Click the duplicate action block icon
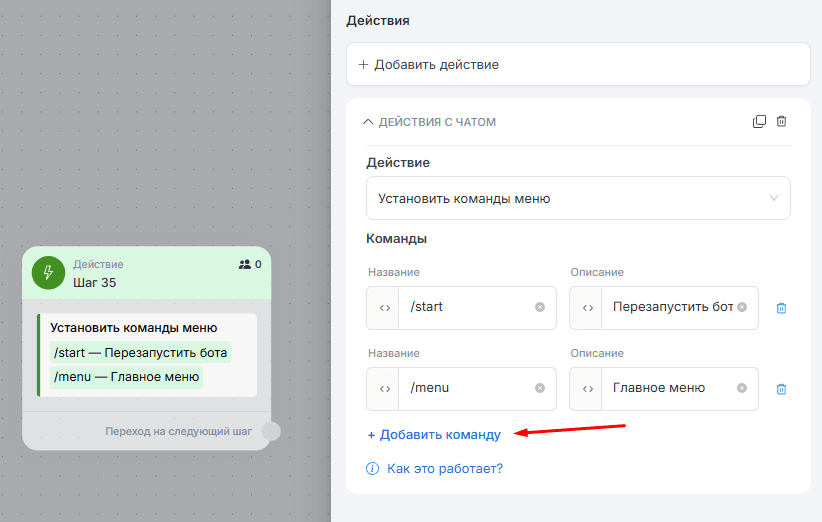Image resolution: width=822 pixels, height=522 pixels. click(x=759, y=122)
